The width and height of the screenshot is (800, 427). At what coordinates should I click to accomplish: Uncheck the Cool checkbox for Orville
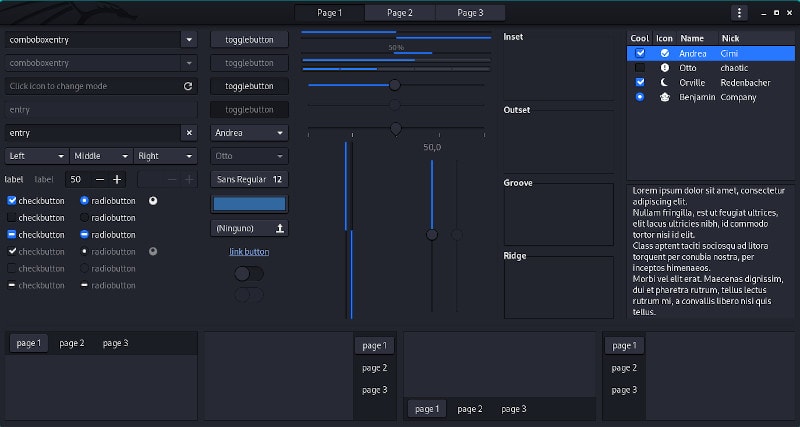pyautogui.click(x=640, y=82)
